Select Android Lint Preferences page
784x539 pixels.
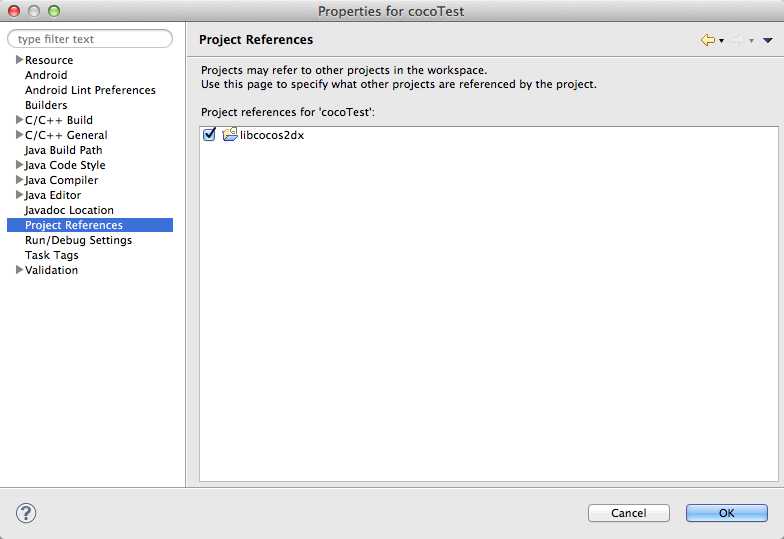coord(90,90)
